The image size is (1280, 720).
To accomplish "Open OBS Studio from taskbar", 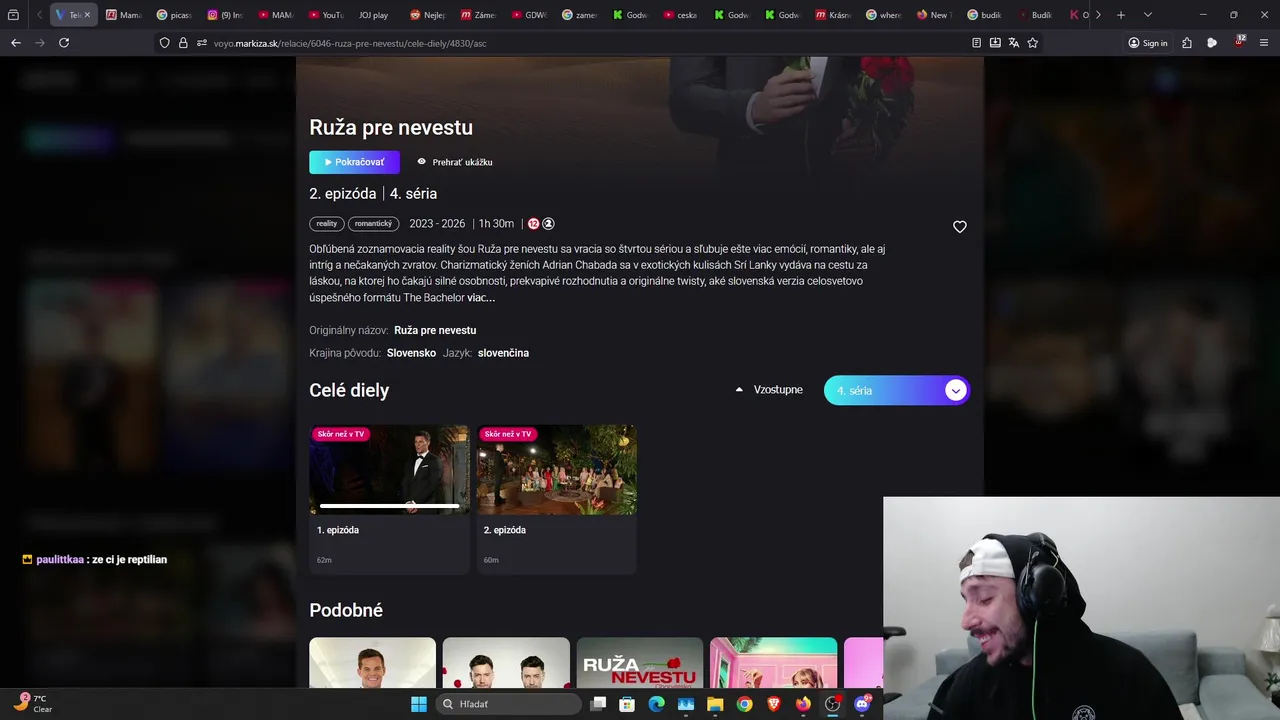I will 832,704.
